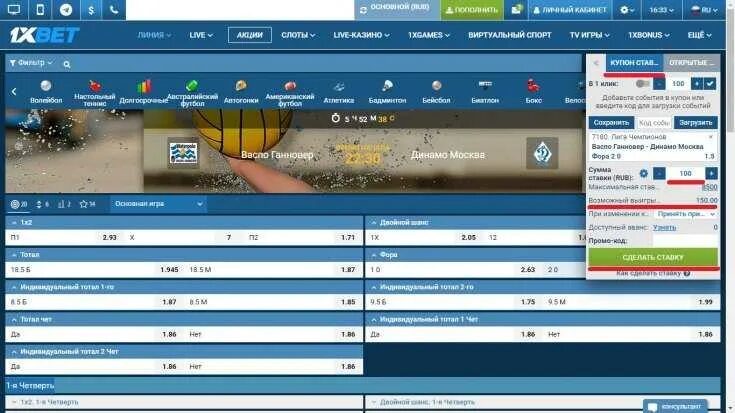
Task: Select Волейбол sport icon
Action: [46, 91]
